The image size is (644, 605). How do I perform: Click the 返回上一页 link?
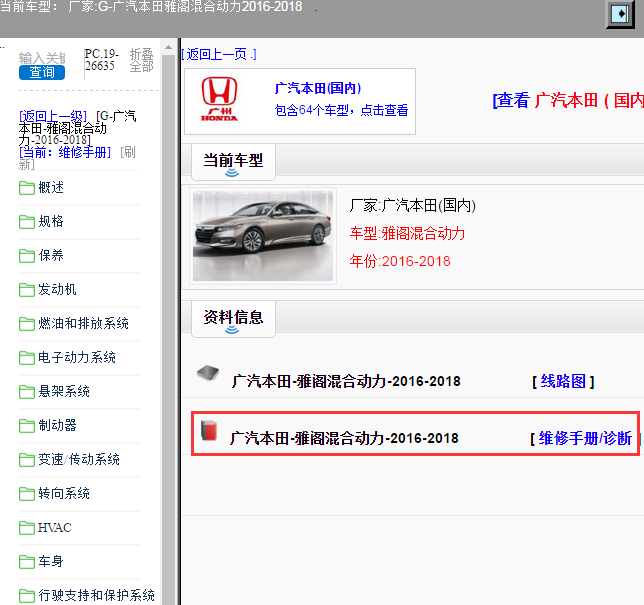pos(219,54)
